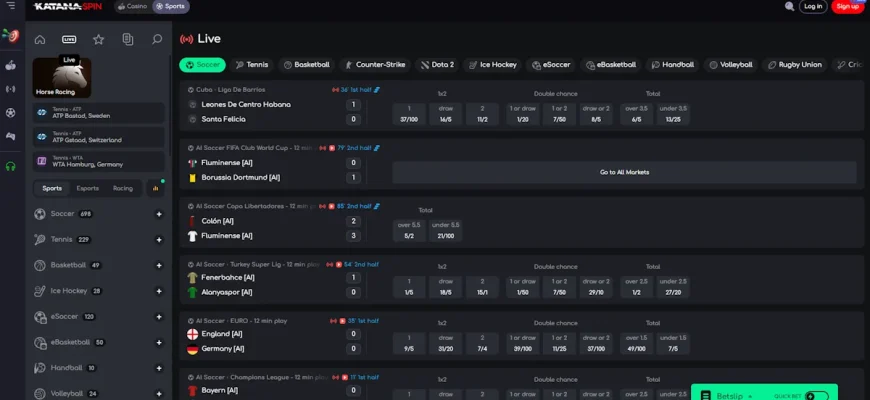This screenshot has height=400, width=870.
Task: Click the game controller icon in left rail
Action: pyautogui.click(x=11, y=136)
